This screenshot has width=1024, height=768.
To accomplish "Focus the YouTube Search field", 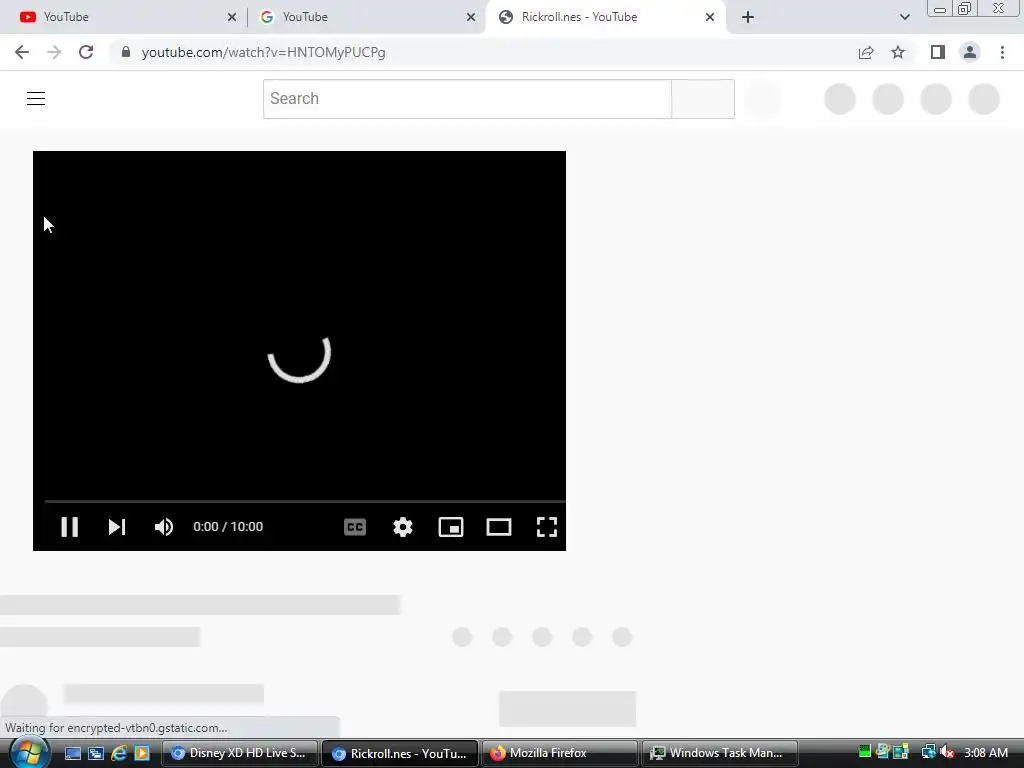I will [x=467, y=99].
